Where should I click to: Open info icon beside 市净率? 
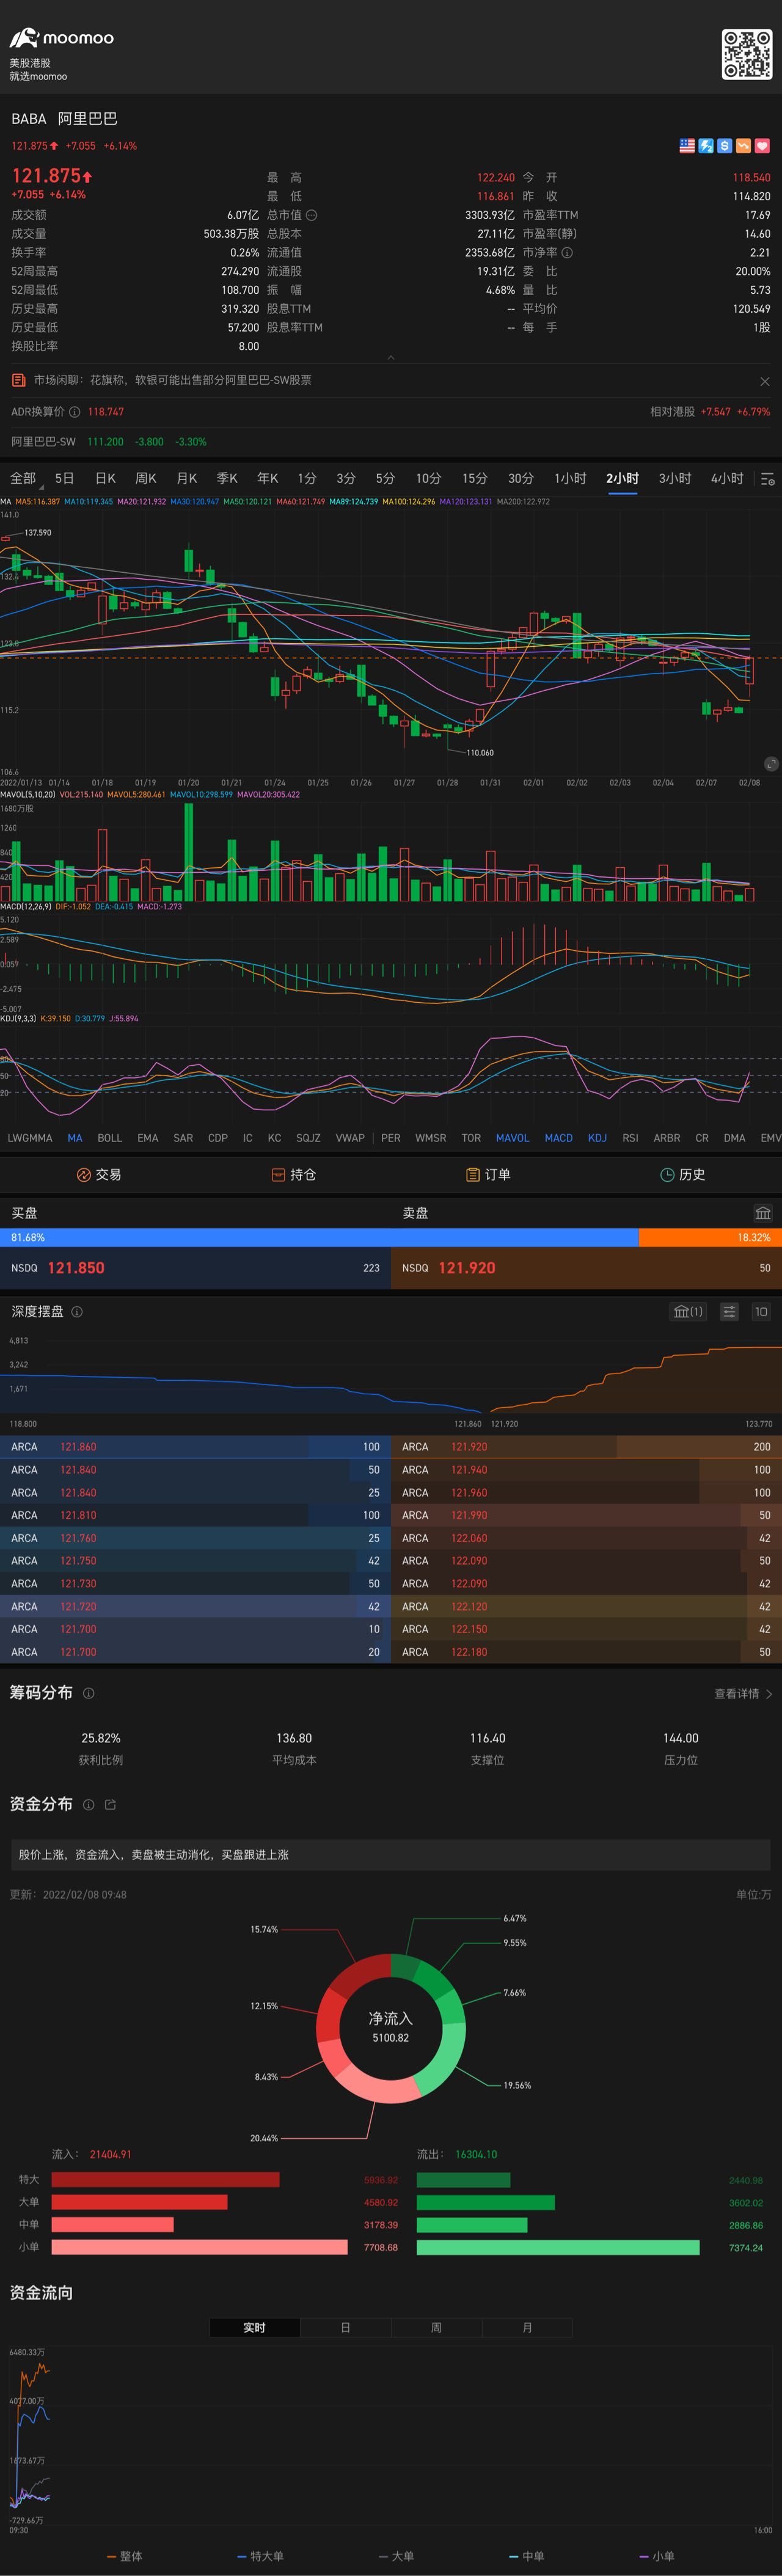pos(567,253)
